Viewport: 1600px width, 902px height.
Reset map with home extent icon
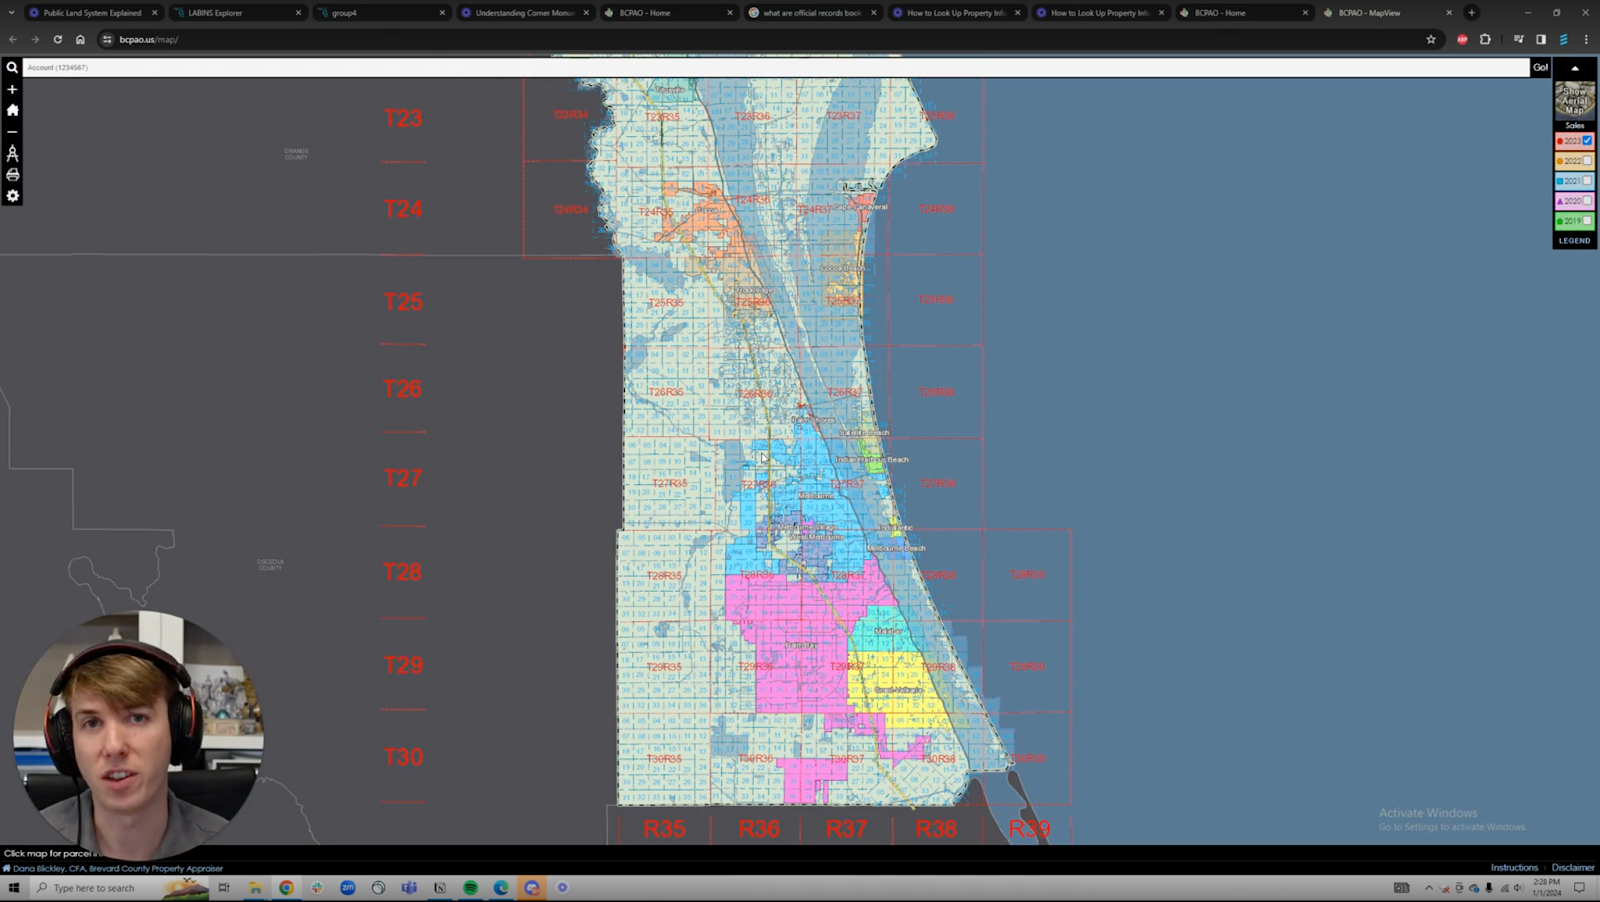12,110
